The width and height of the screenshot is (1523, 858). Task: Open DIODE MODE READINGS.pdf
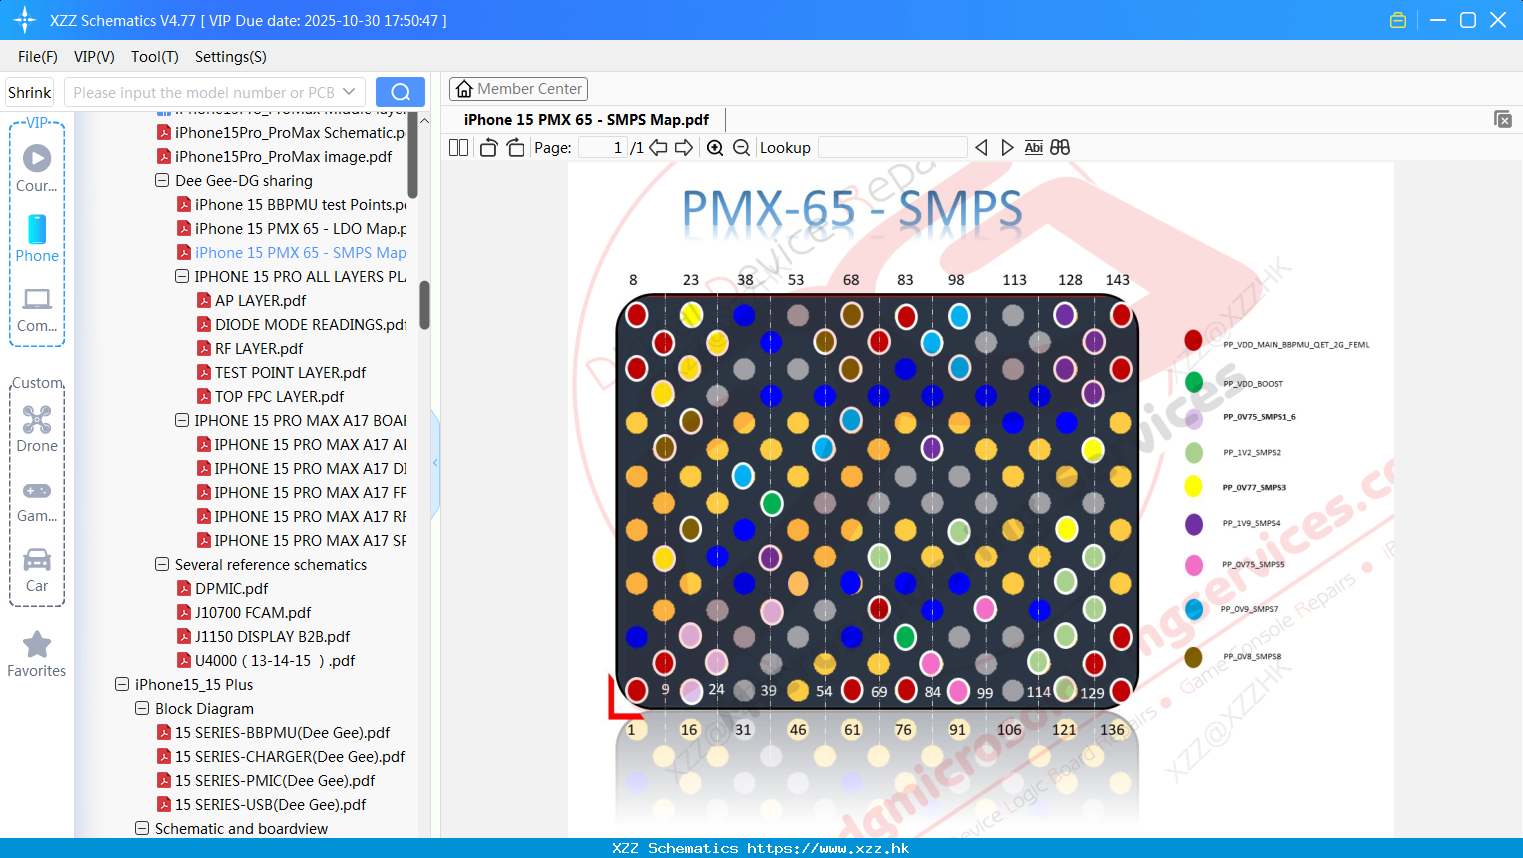click(x=301, y=325)
